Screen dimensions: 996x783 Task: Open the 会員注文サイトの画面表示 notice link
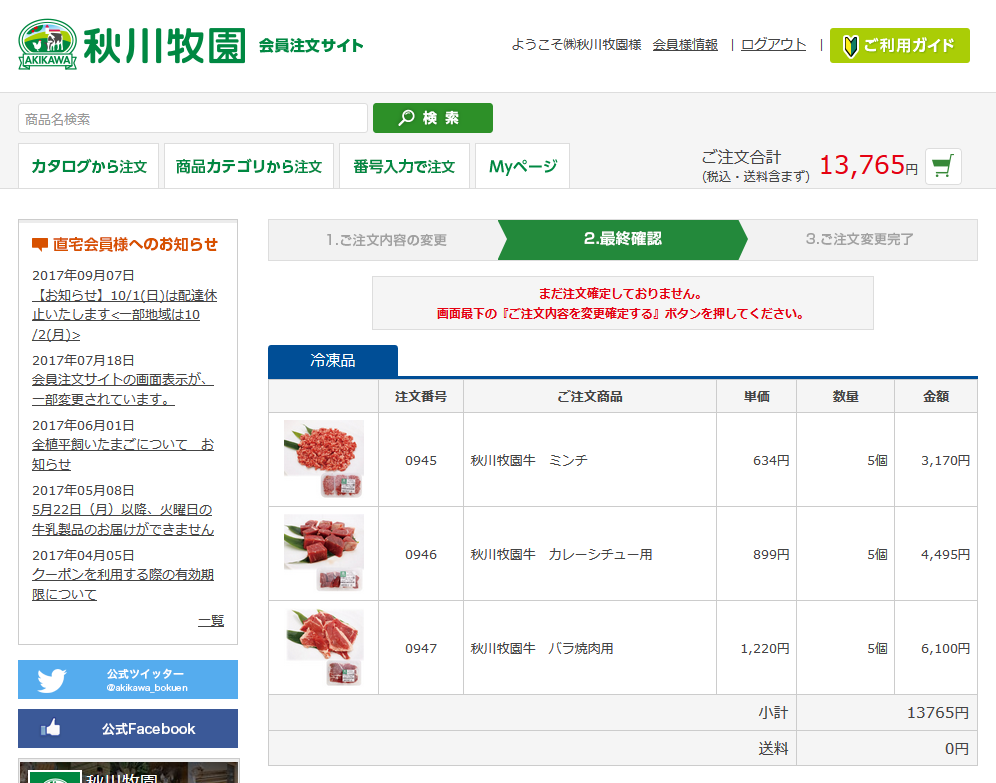point(123,389)
